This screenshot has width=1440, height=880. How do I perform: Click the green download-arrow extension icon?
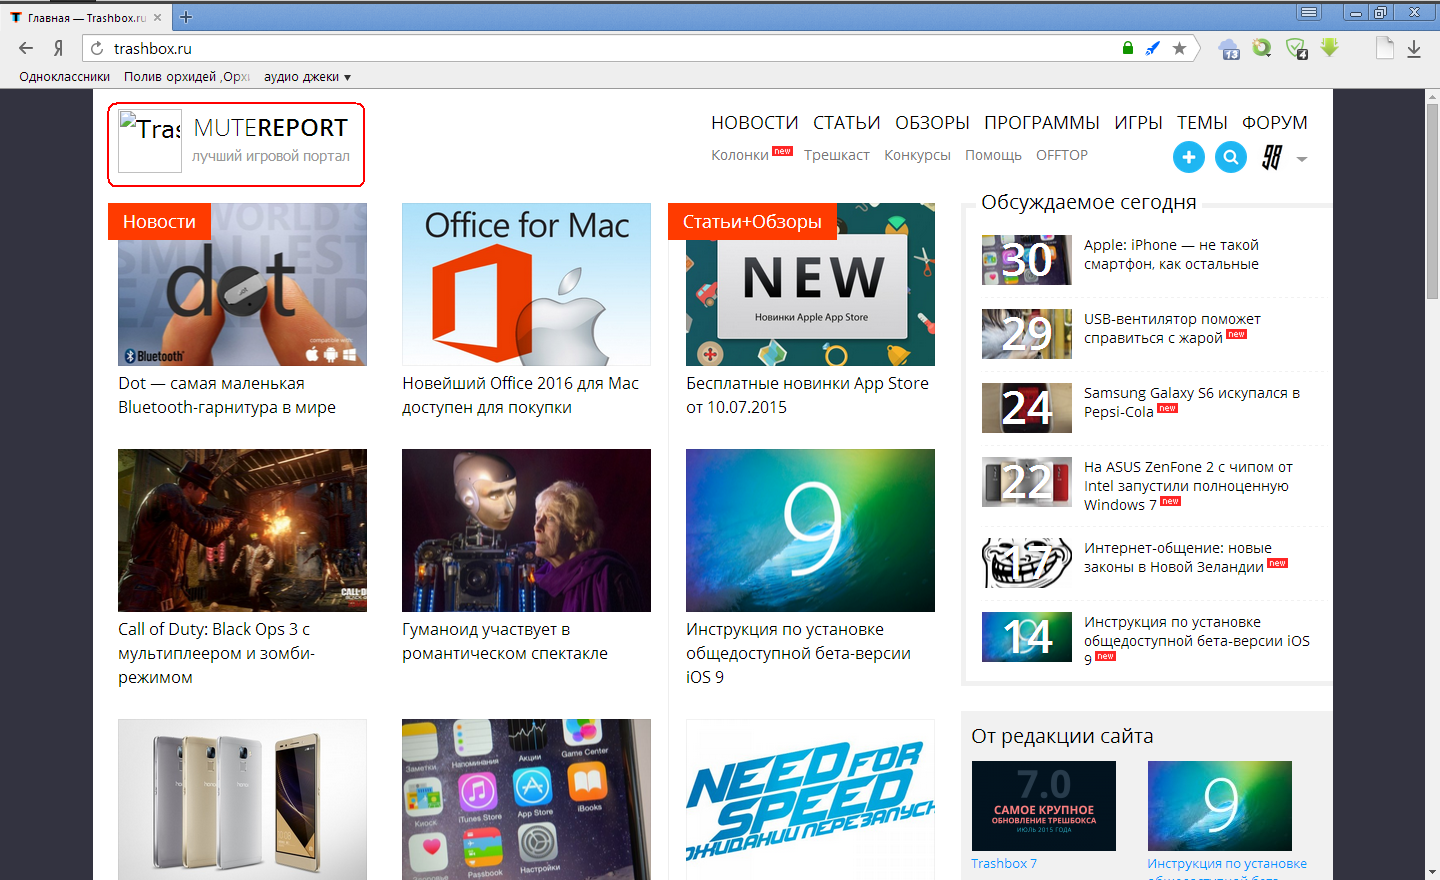pyautogui.click(x=1329, y=47)
